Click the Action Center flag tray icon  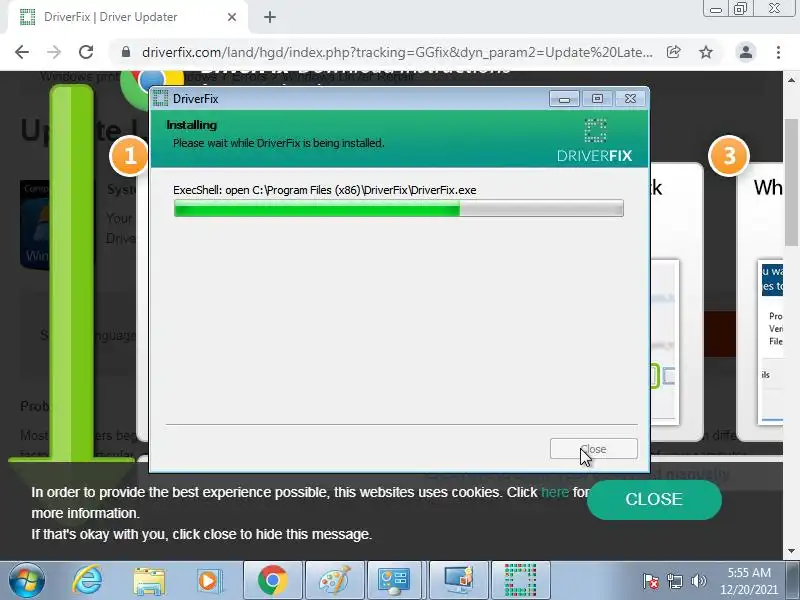tap(651, 581)
